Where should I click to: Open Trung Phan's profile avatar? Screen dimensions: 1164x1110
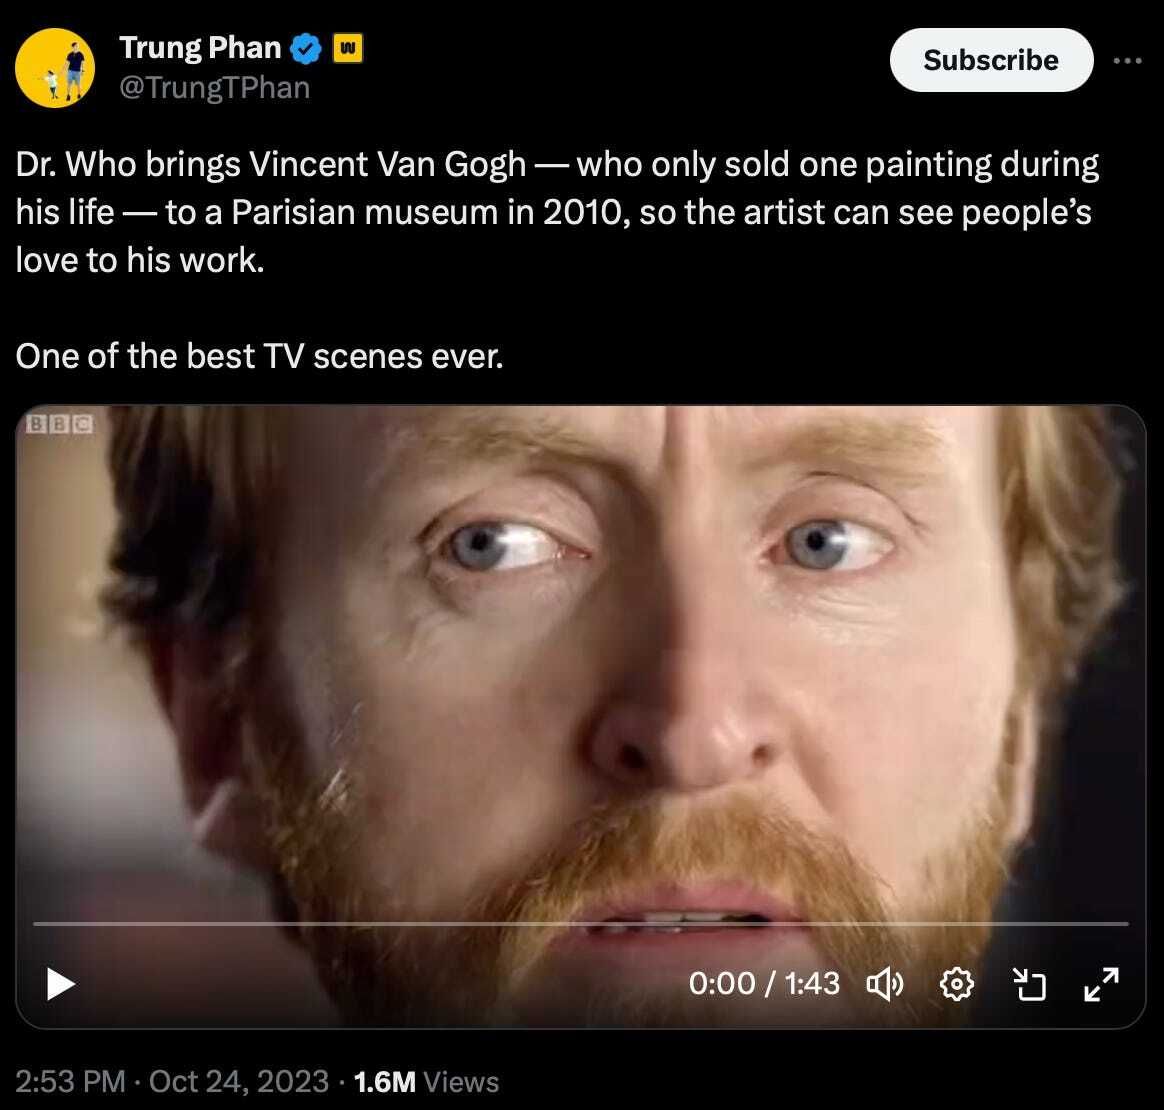pyautogui.click(x=55, y=68)
